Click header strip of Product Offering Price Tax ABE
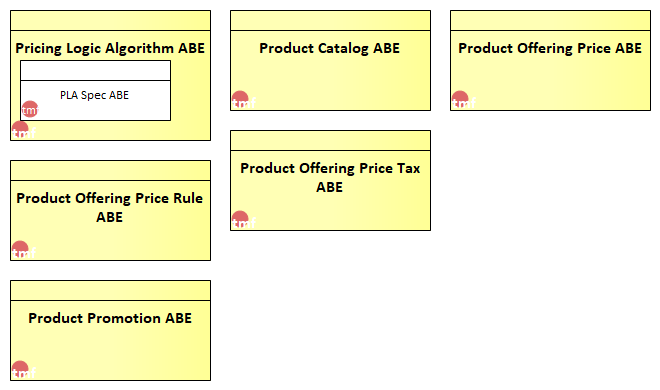 coord(330,141)
